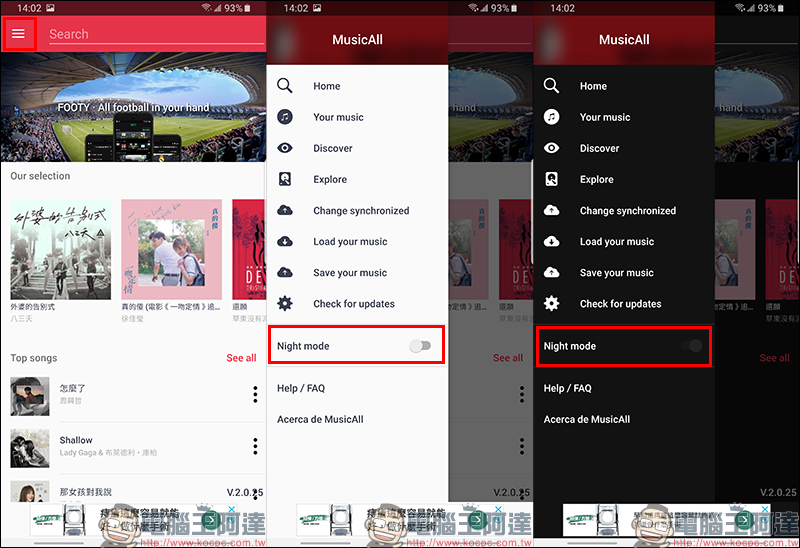Open Help / FAQ in light menu
This screenshot has width=800, height=548.
(x=301, y=388)
